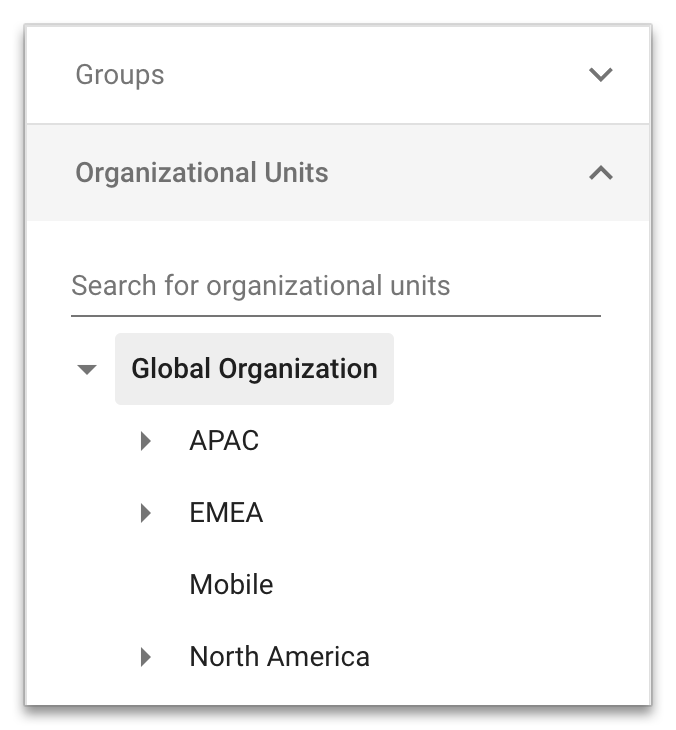Open the Groups panel via its down arrow
The image size is (676, 730).
click(x=600, y=75)
